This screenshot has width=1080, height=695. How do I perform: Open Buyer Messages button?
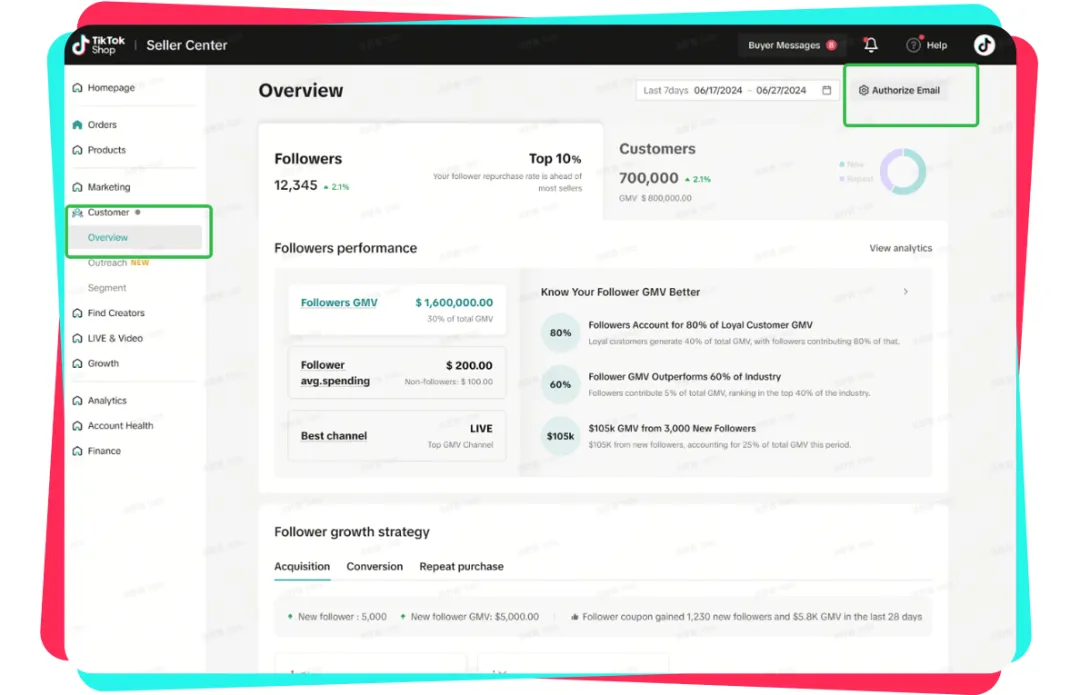pos(791,45)
